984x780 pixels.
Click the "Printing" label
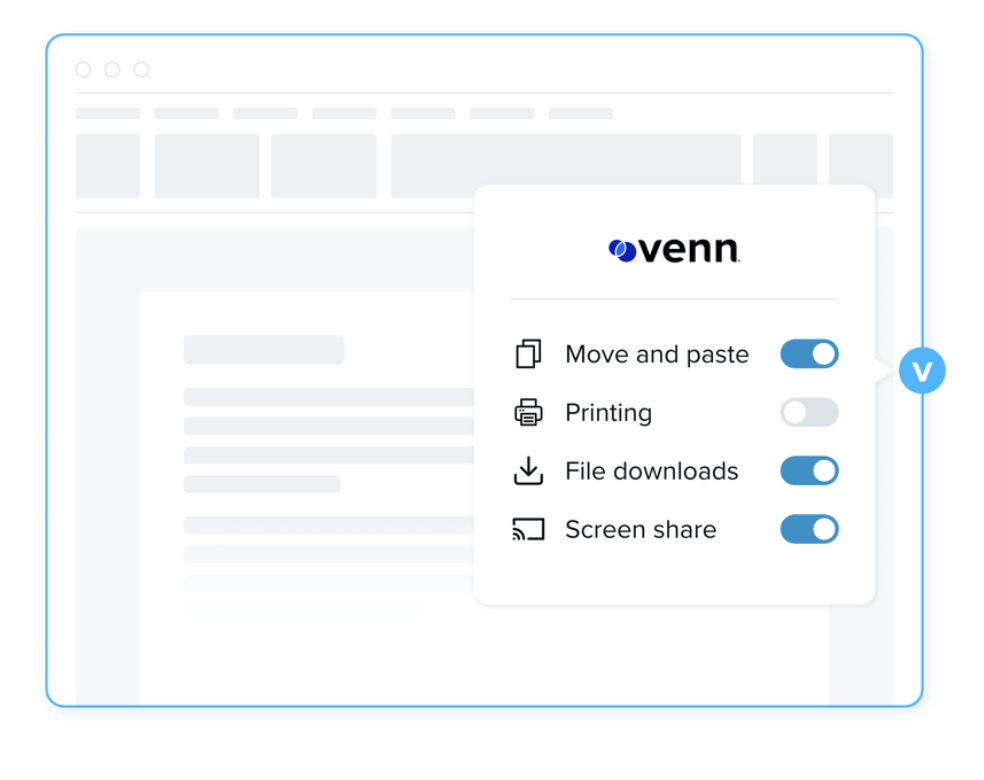608,413
